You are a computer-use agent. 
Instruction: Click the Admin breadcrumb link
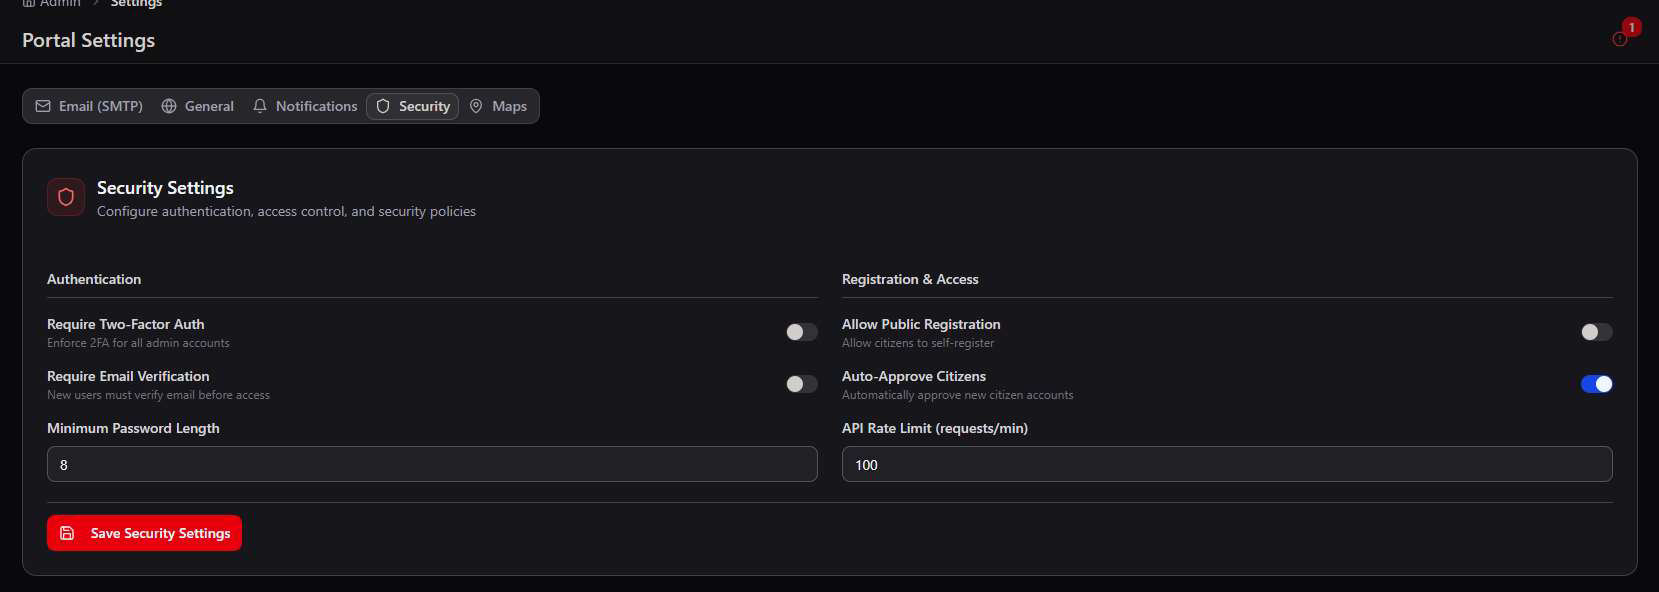click(x=52, y=3)
